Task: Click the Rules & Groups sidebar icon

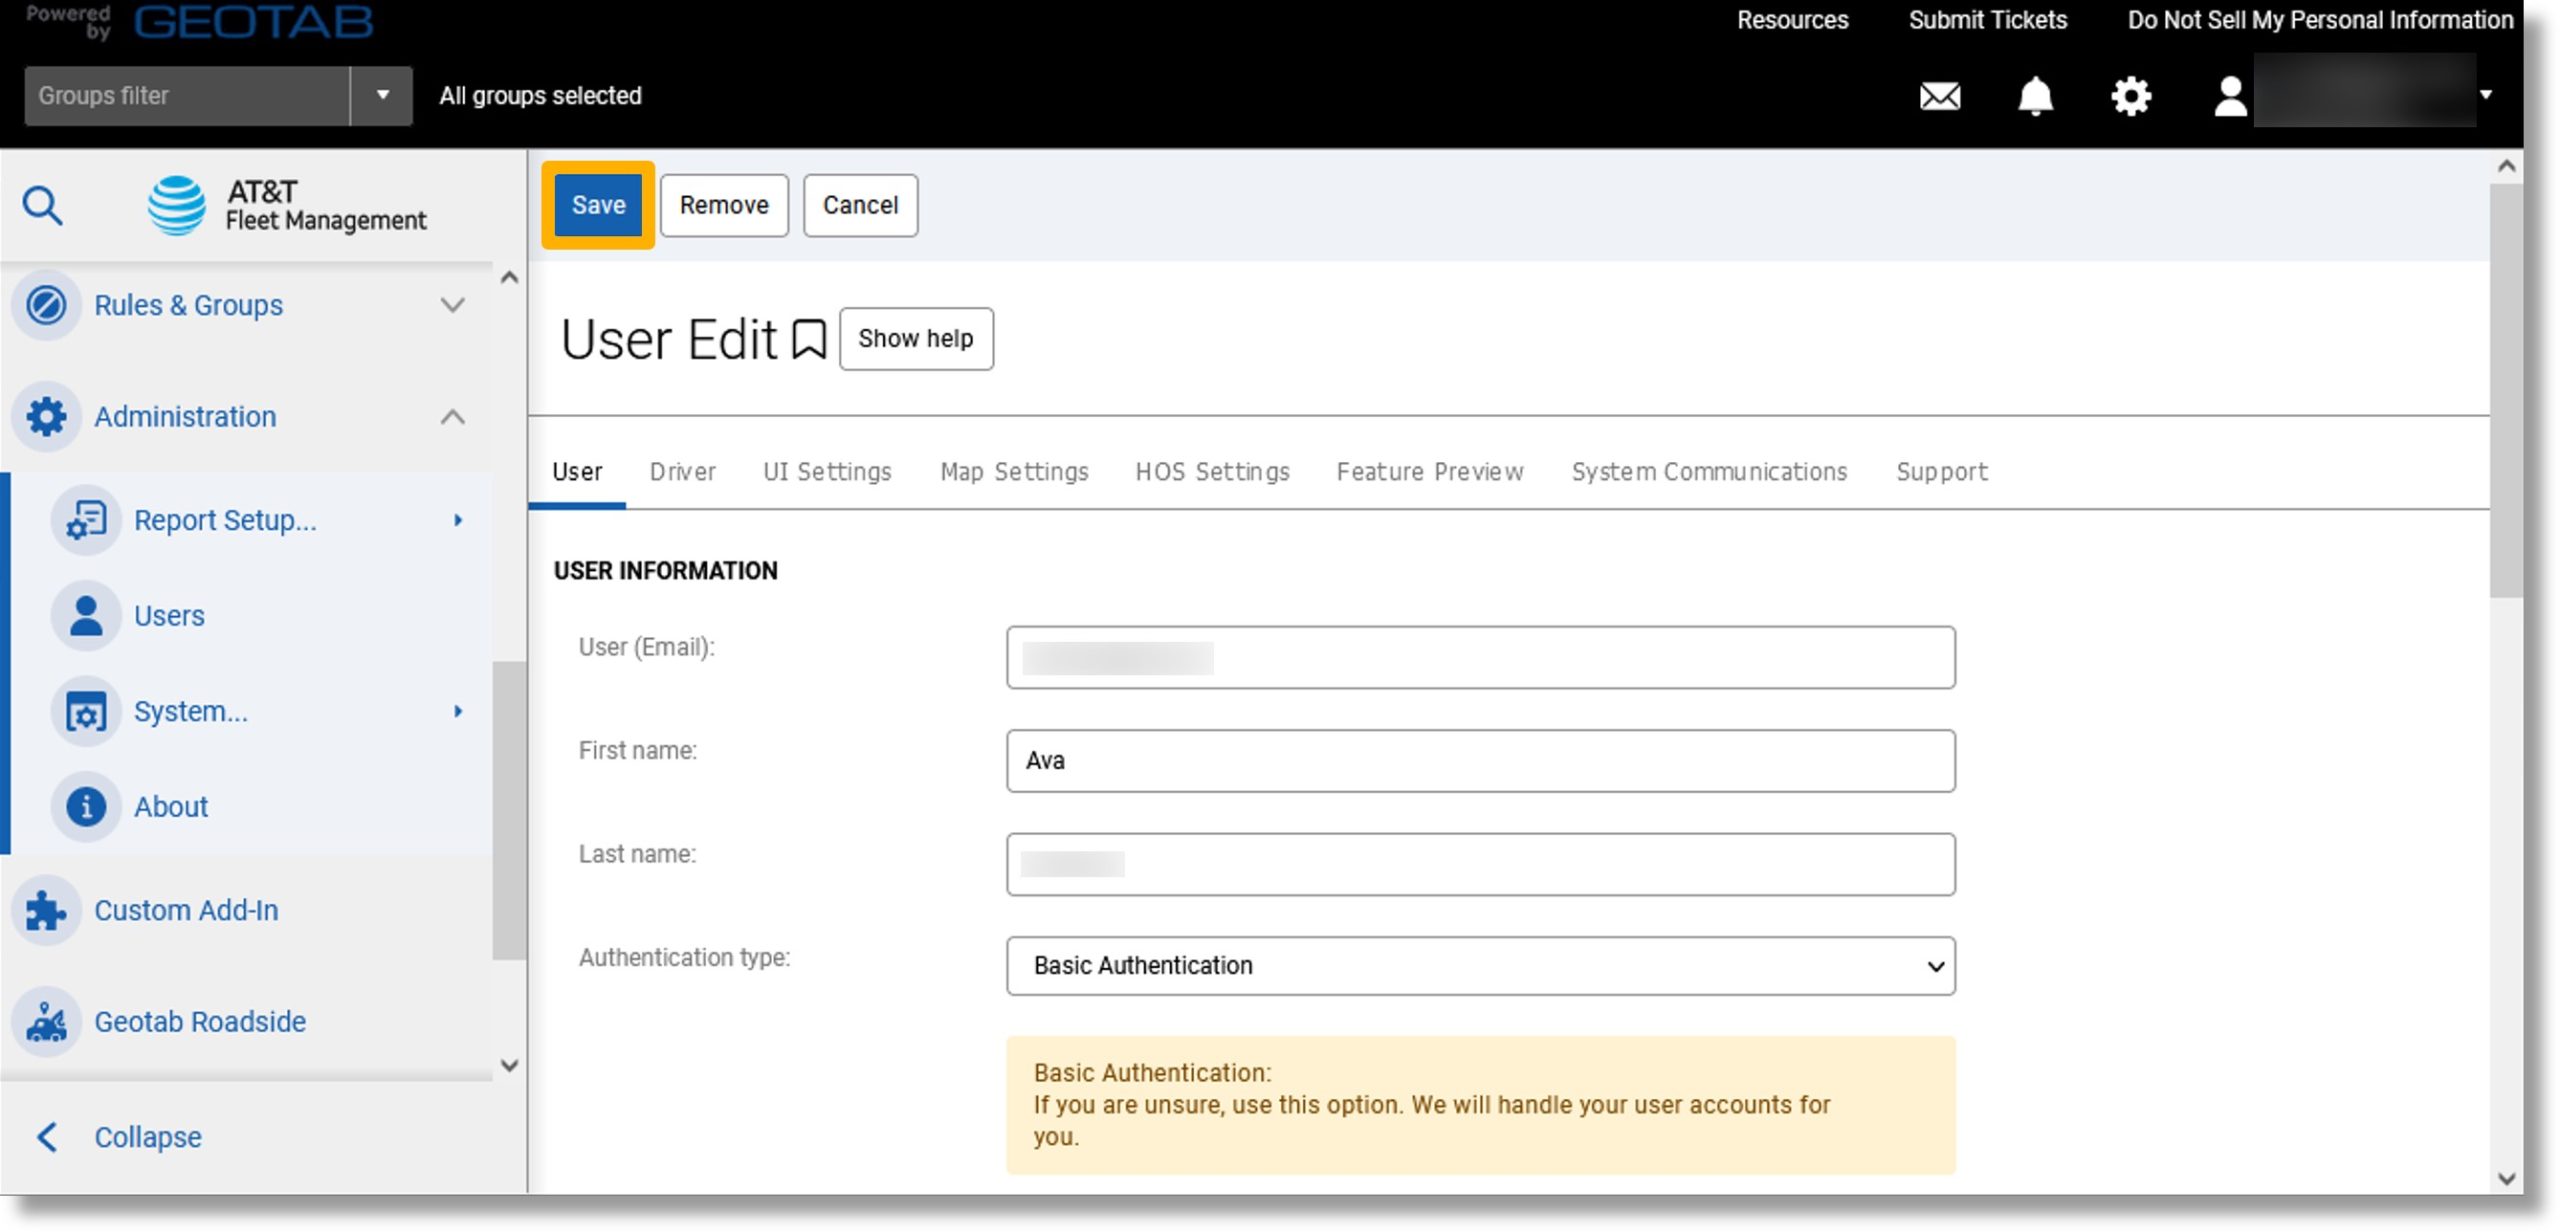Action: click(42, 305)
